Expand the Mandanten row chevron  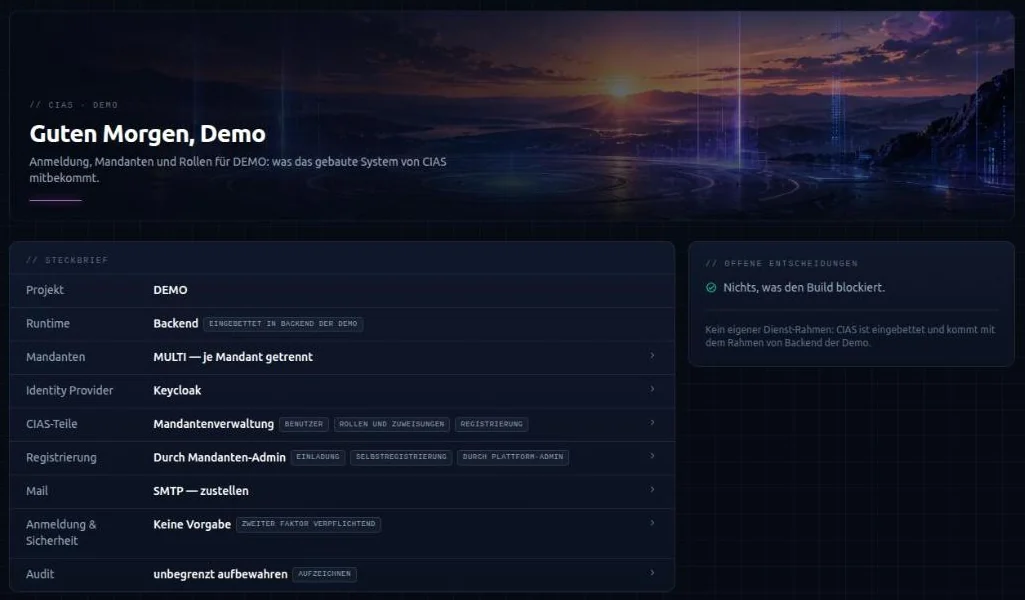click(652, 356)
